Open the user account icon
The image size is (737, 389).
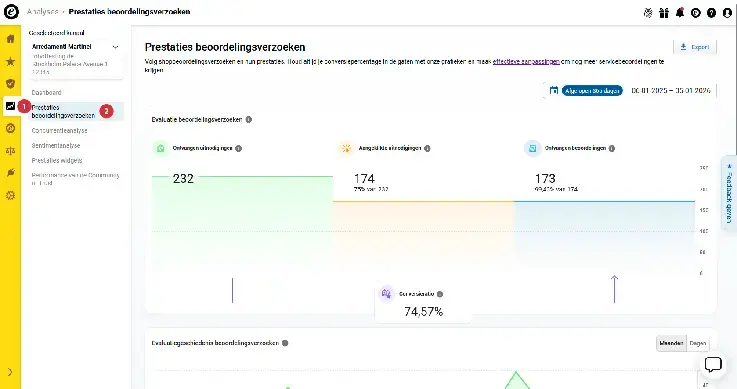click(727, 13)
